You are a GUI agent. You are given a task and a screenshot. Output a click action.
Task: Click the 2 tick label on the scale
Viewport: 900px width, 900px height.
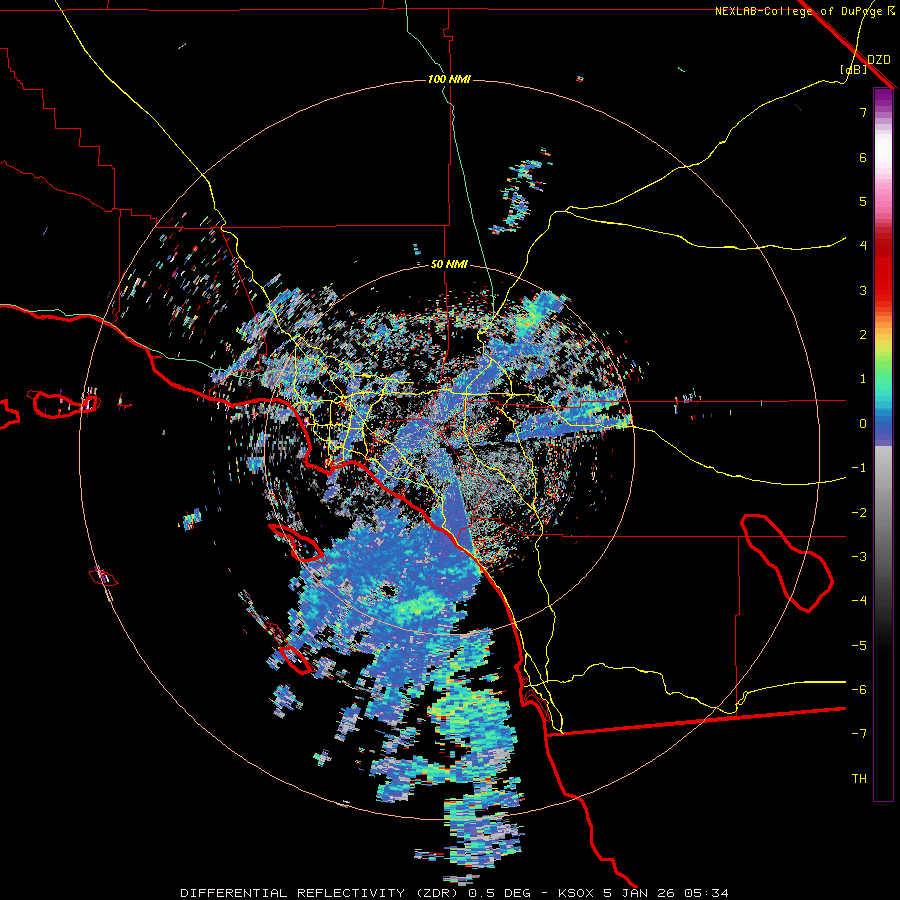coord(863,334)
